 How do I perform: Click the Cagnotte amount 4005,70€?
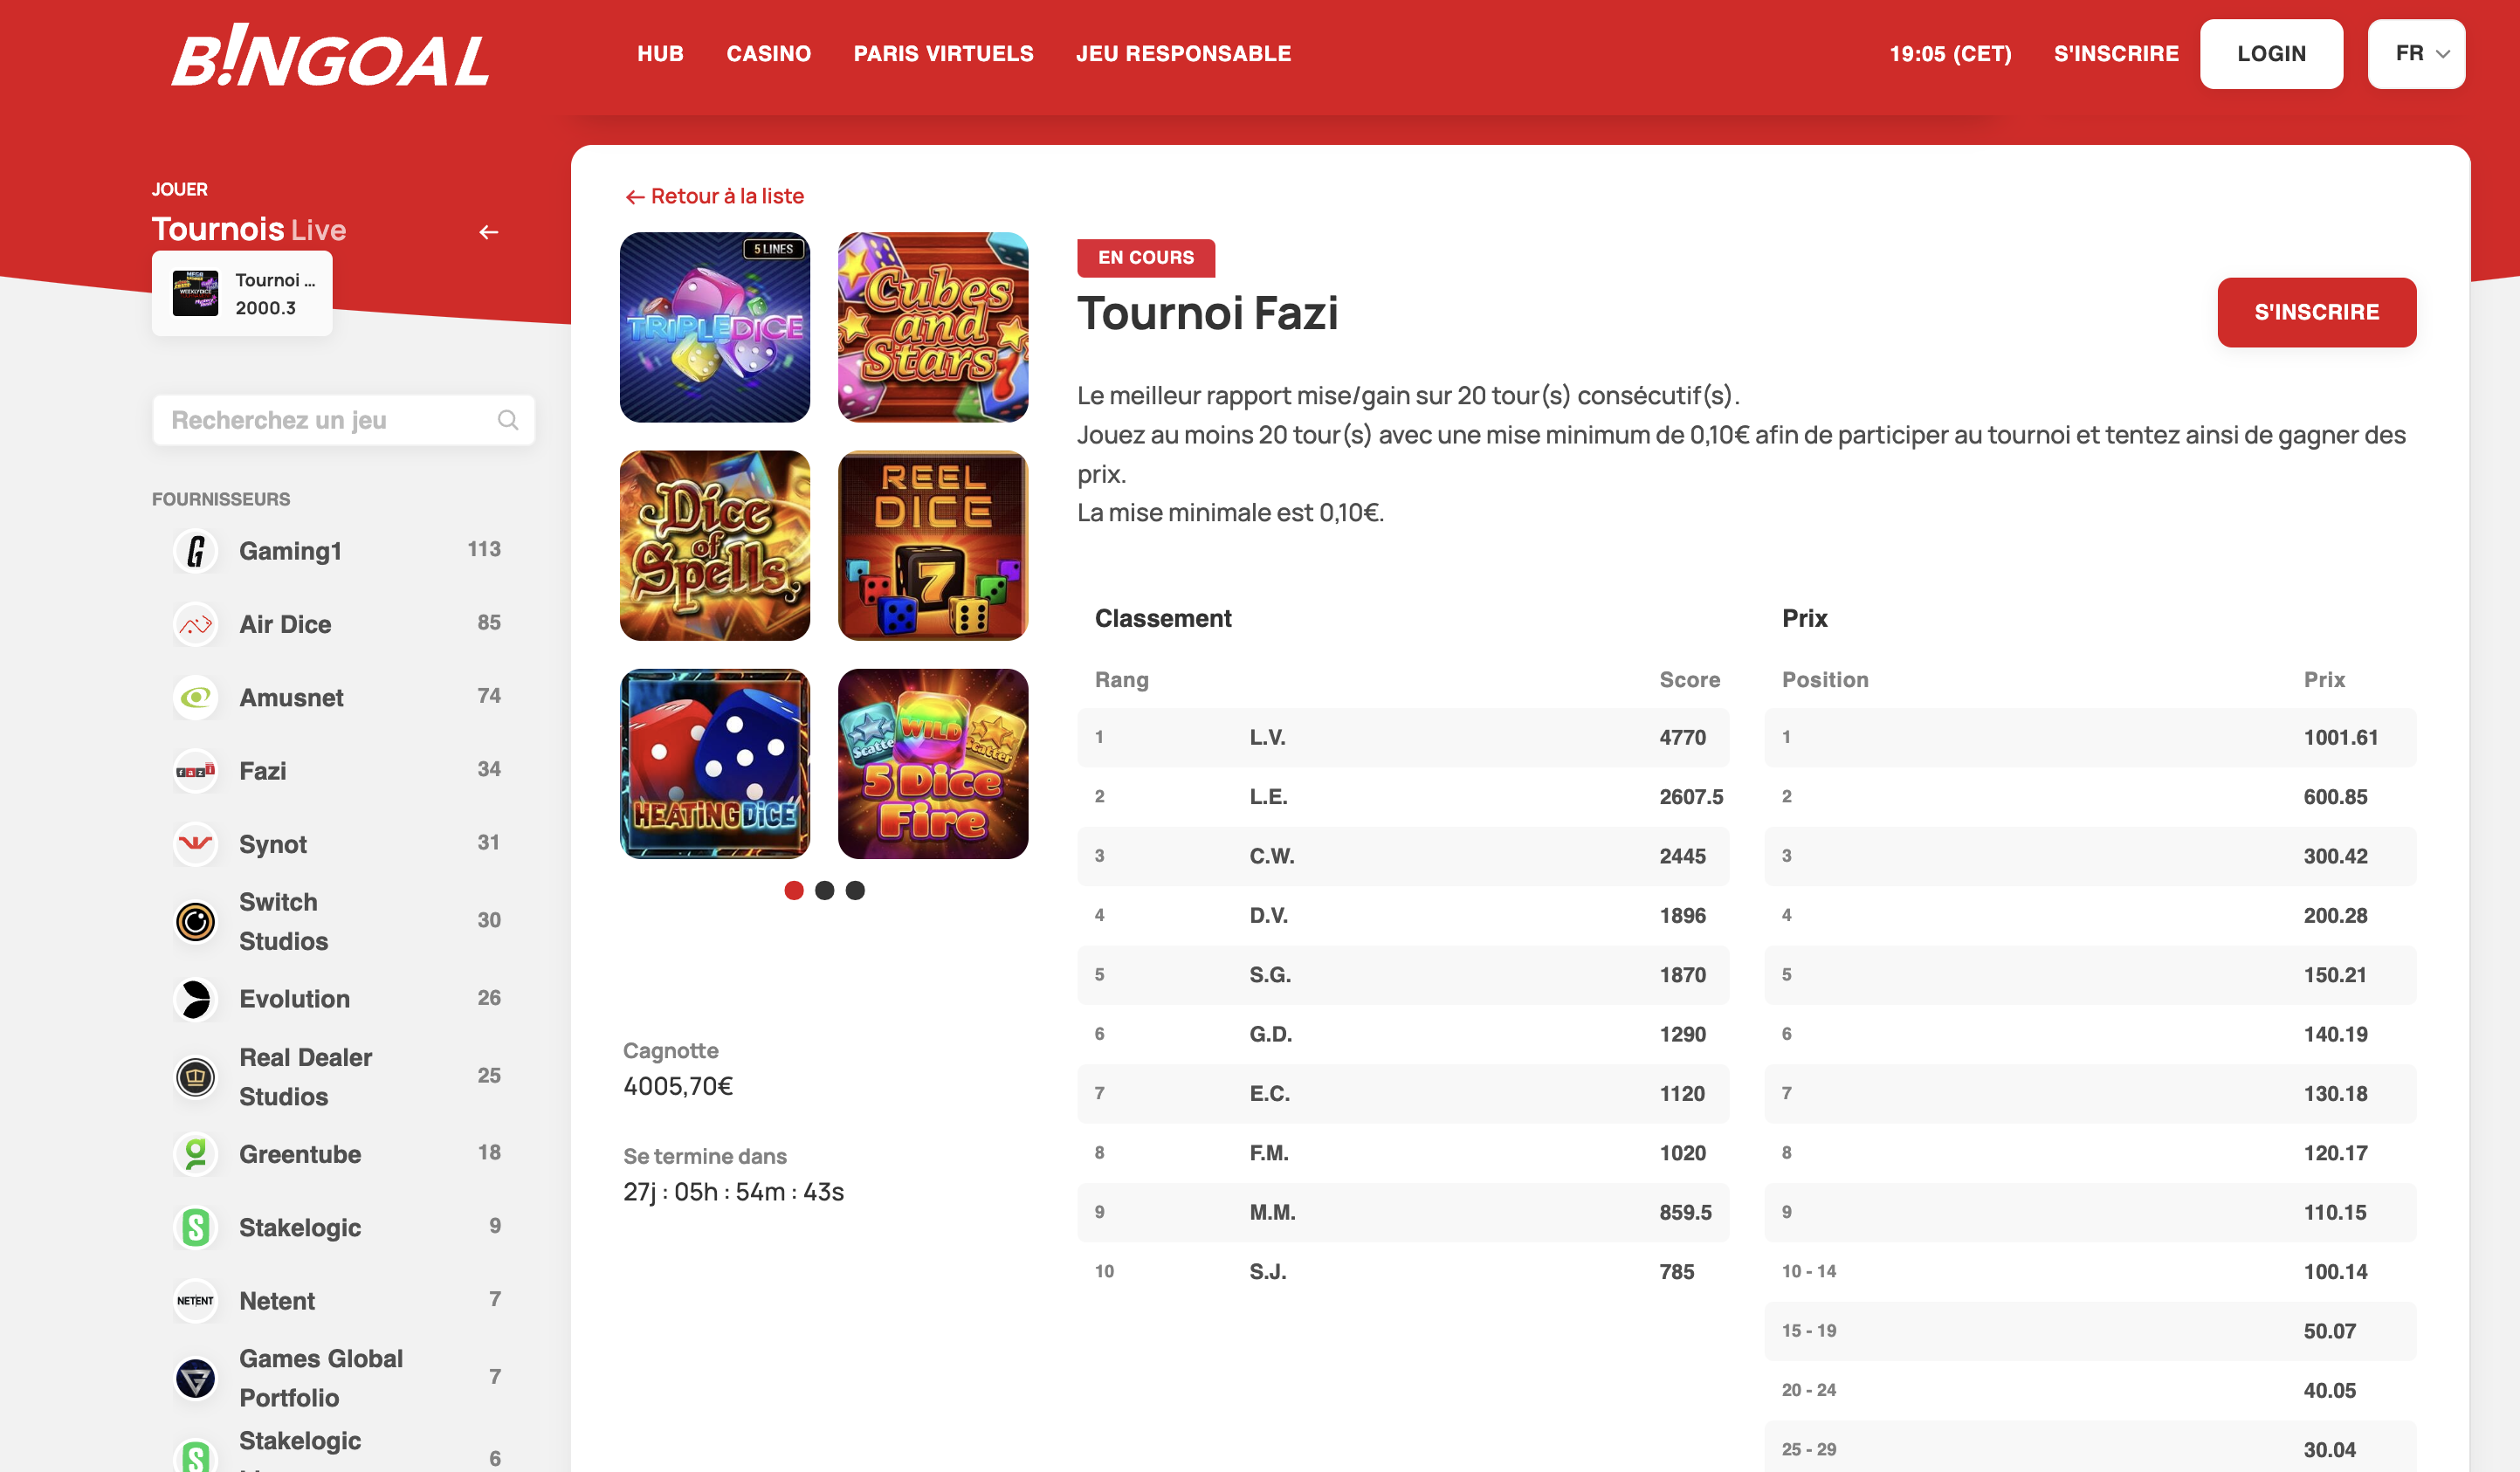point(678,1086)
